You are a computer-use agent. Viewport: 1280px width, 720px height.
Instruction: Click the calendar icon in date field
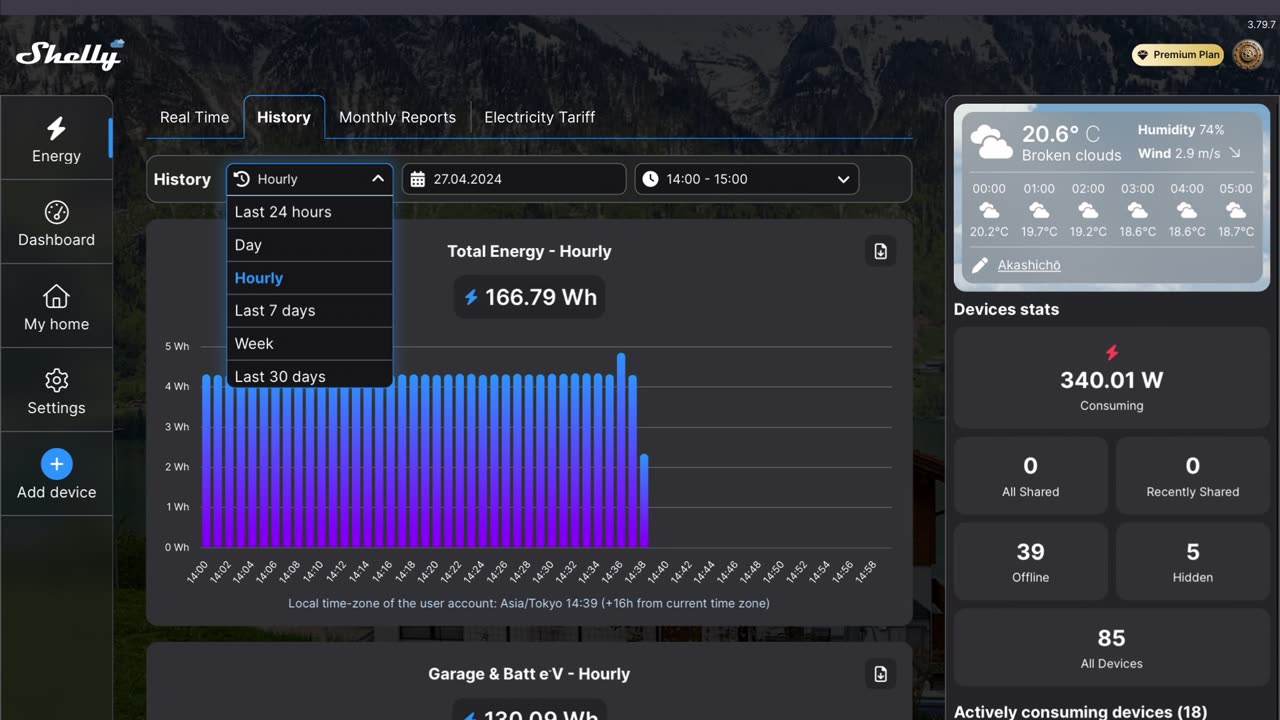coord(418,179)
